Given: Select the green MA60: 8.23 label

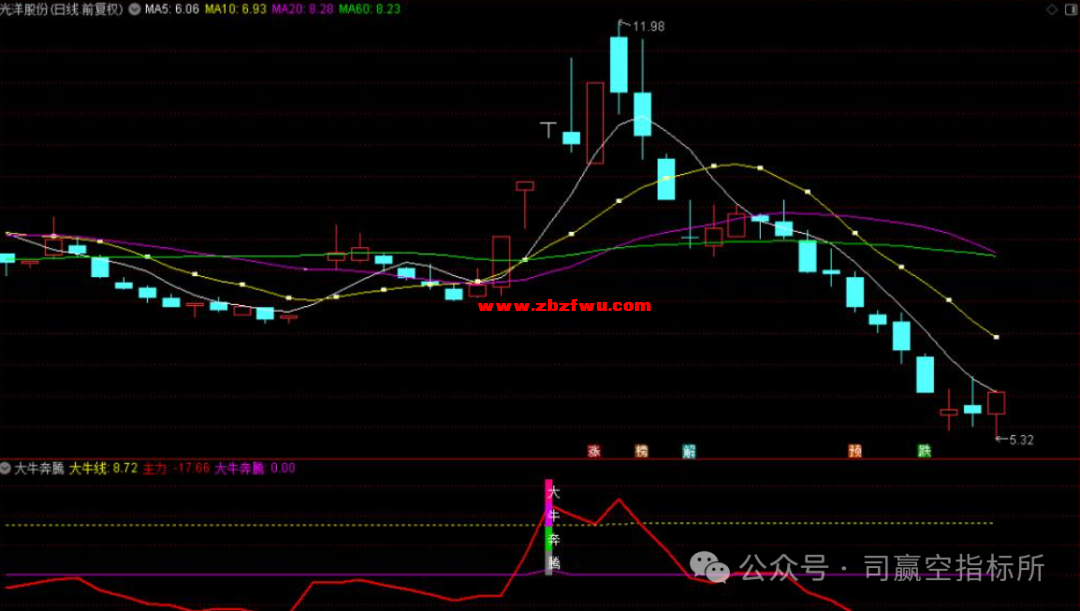Looking at the screenshot, I should 369,10.
